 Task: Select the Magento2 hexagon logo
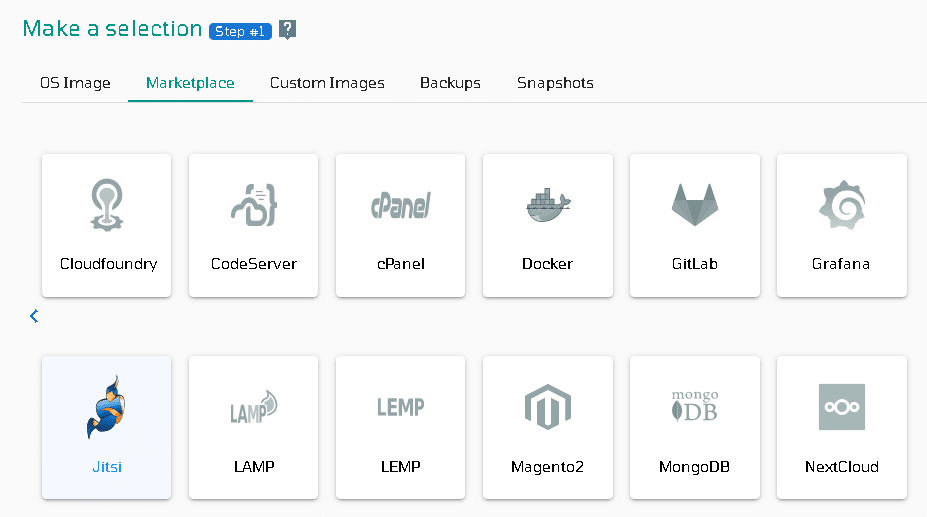(548, 407)
